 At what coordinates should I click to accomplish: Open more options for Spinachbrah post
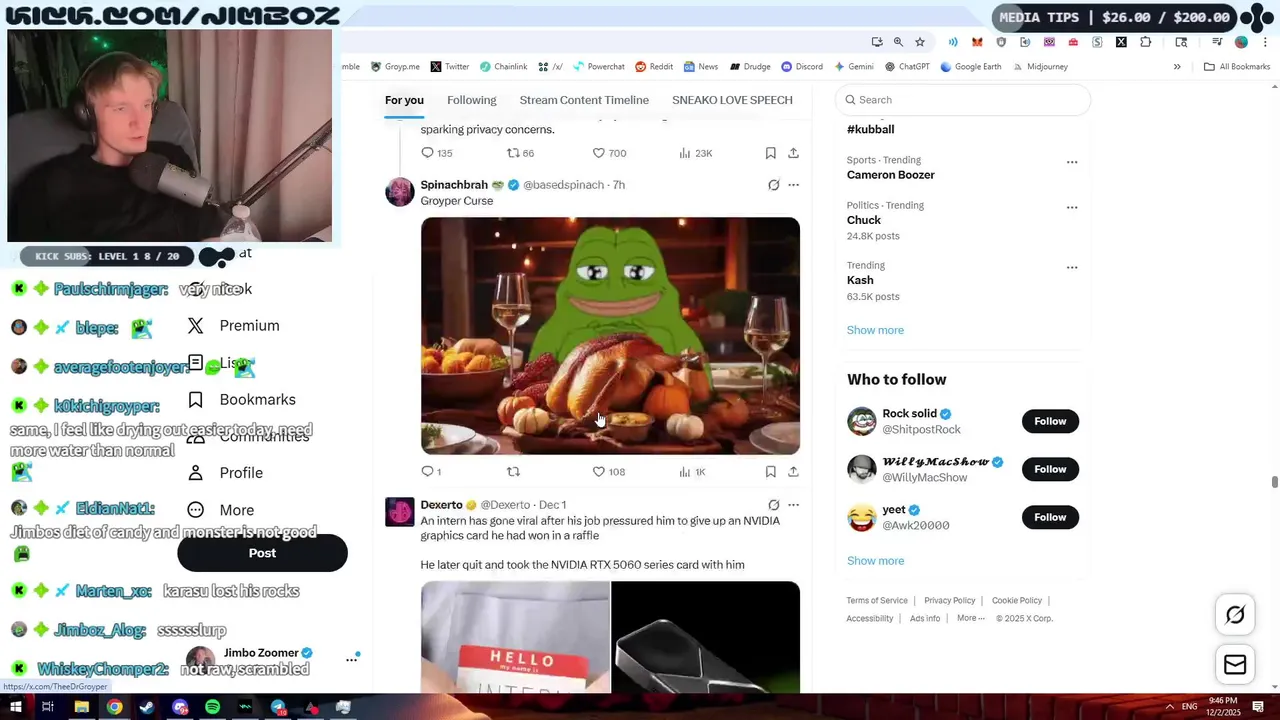793,185
